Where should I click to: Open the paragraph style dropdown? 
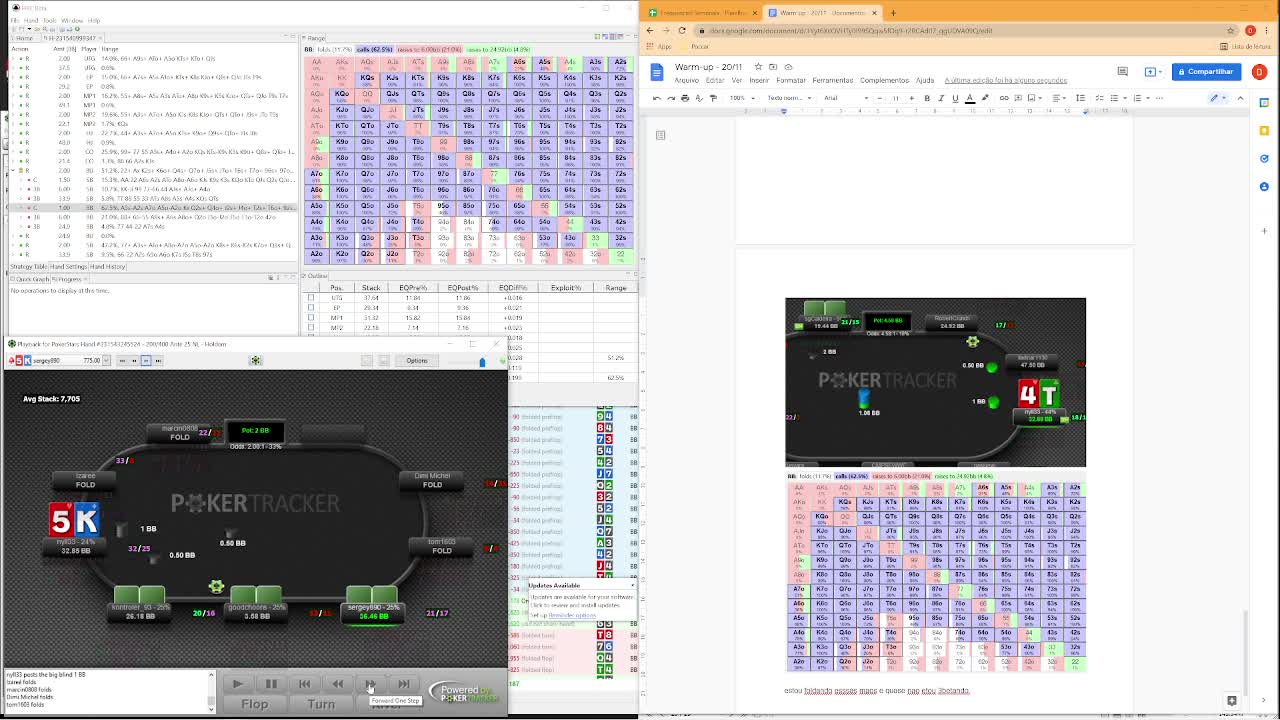790,98
